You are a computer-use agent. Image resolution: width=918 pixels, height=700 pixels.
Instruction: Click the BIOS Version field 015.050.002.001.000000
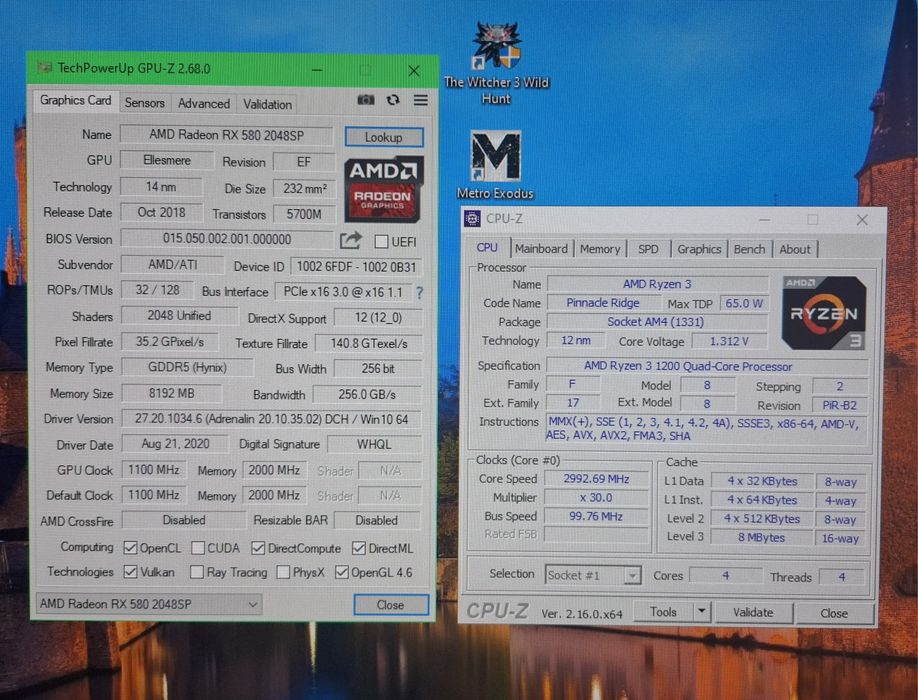pos(227,239)
